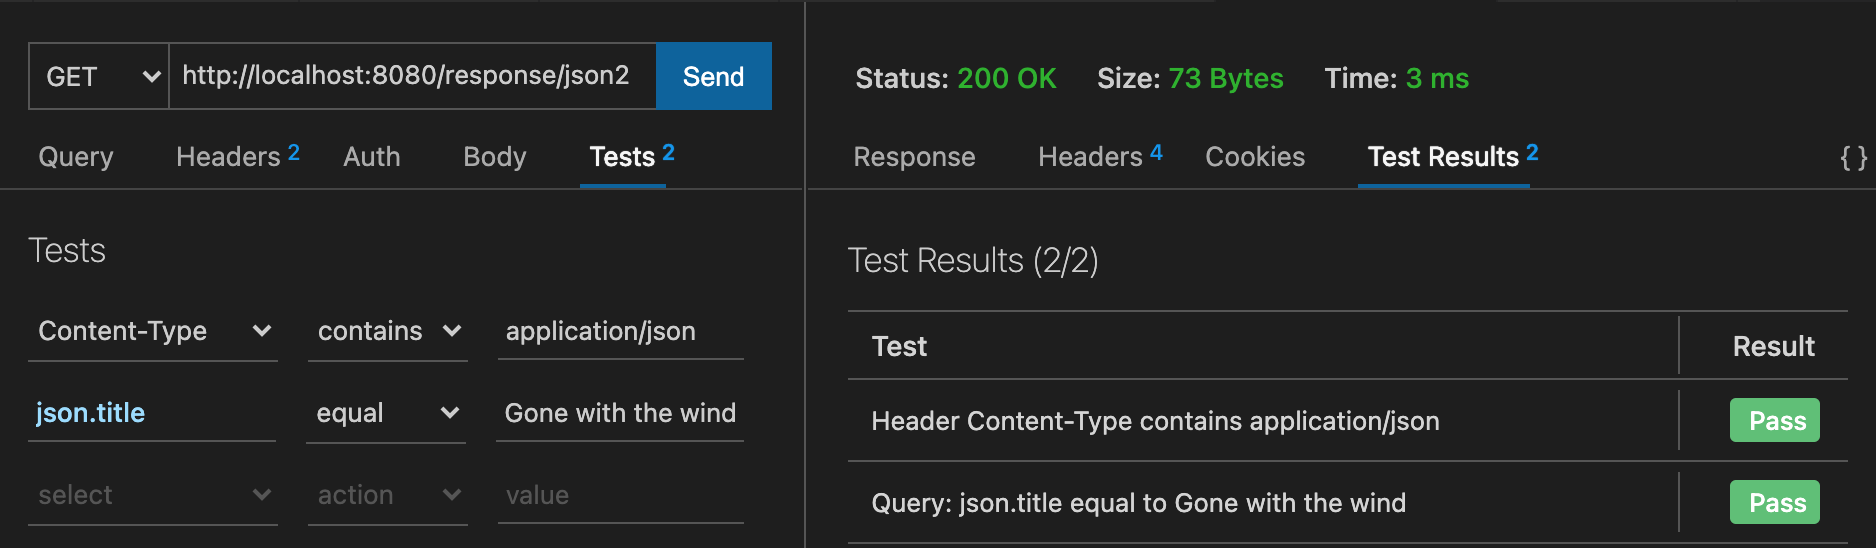Open the empty select test dropdown

(x=153, y=495)
